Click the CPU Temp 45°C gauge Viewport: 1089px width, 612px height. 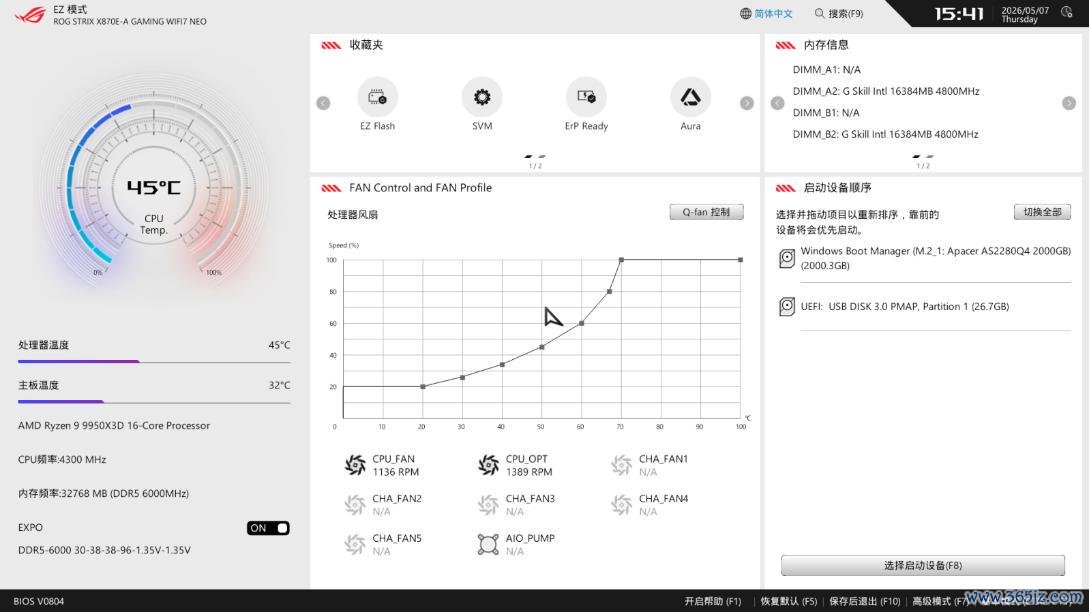[153, 188]
